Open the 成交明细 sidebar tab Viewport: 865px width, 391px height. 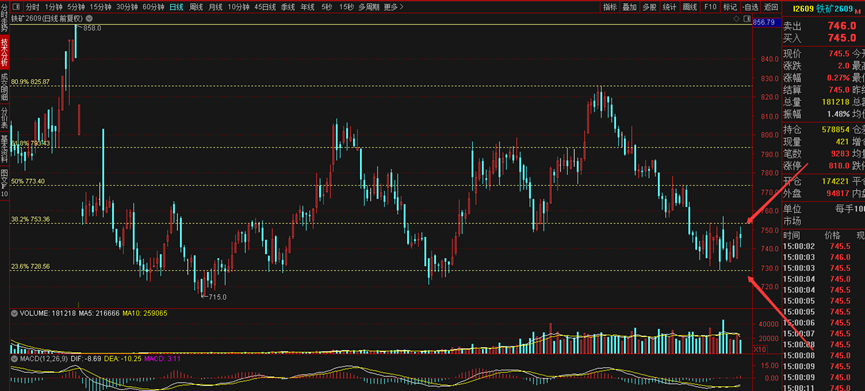(4, 86)
